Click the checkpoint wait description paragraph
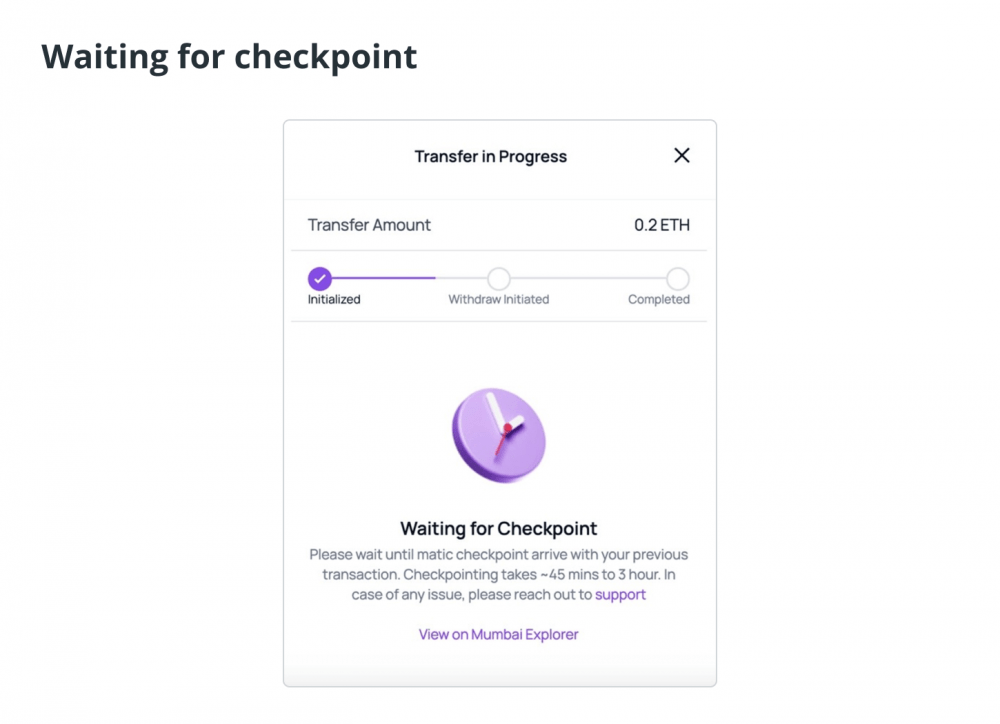Screen dimensions: 1000x724 click(499, 574)
